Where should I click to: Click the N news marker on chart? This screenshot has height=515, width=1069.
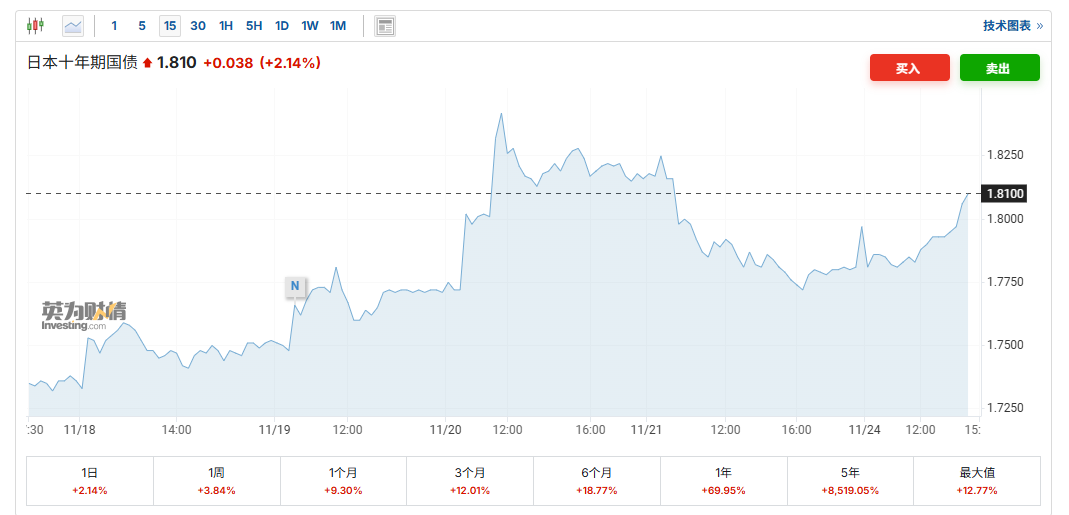point(295,286)
